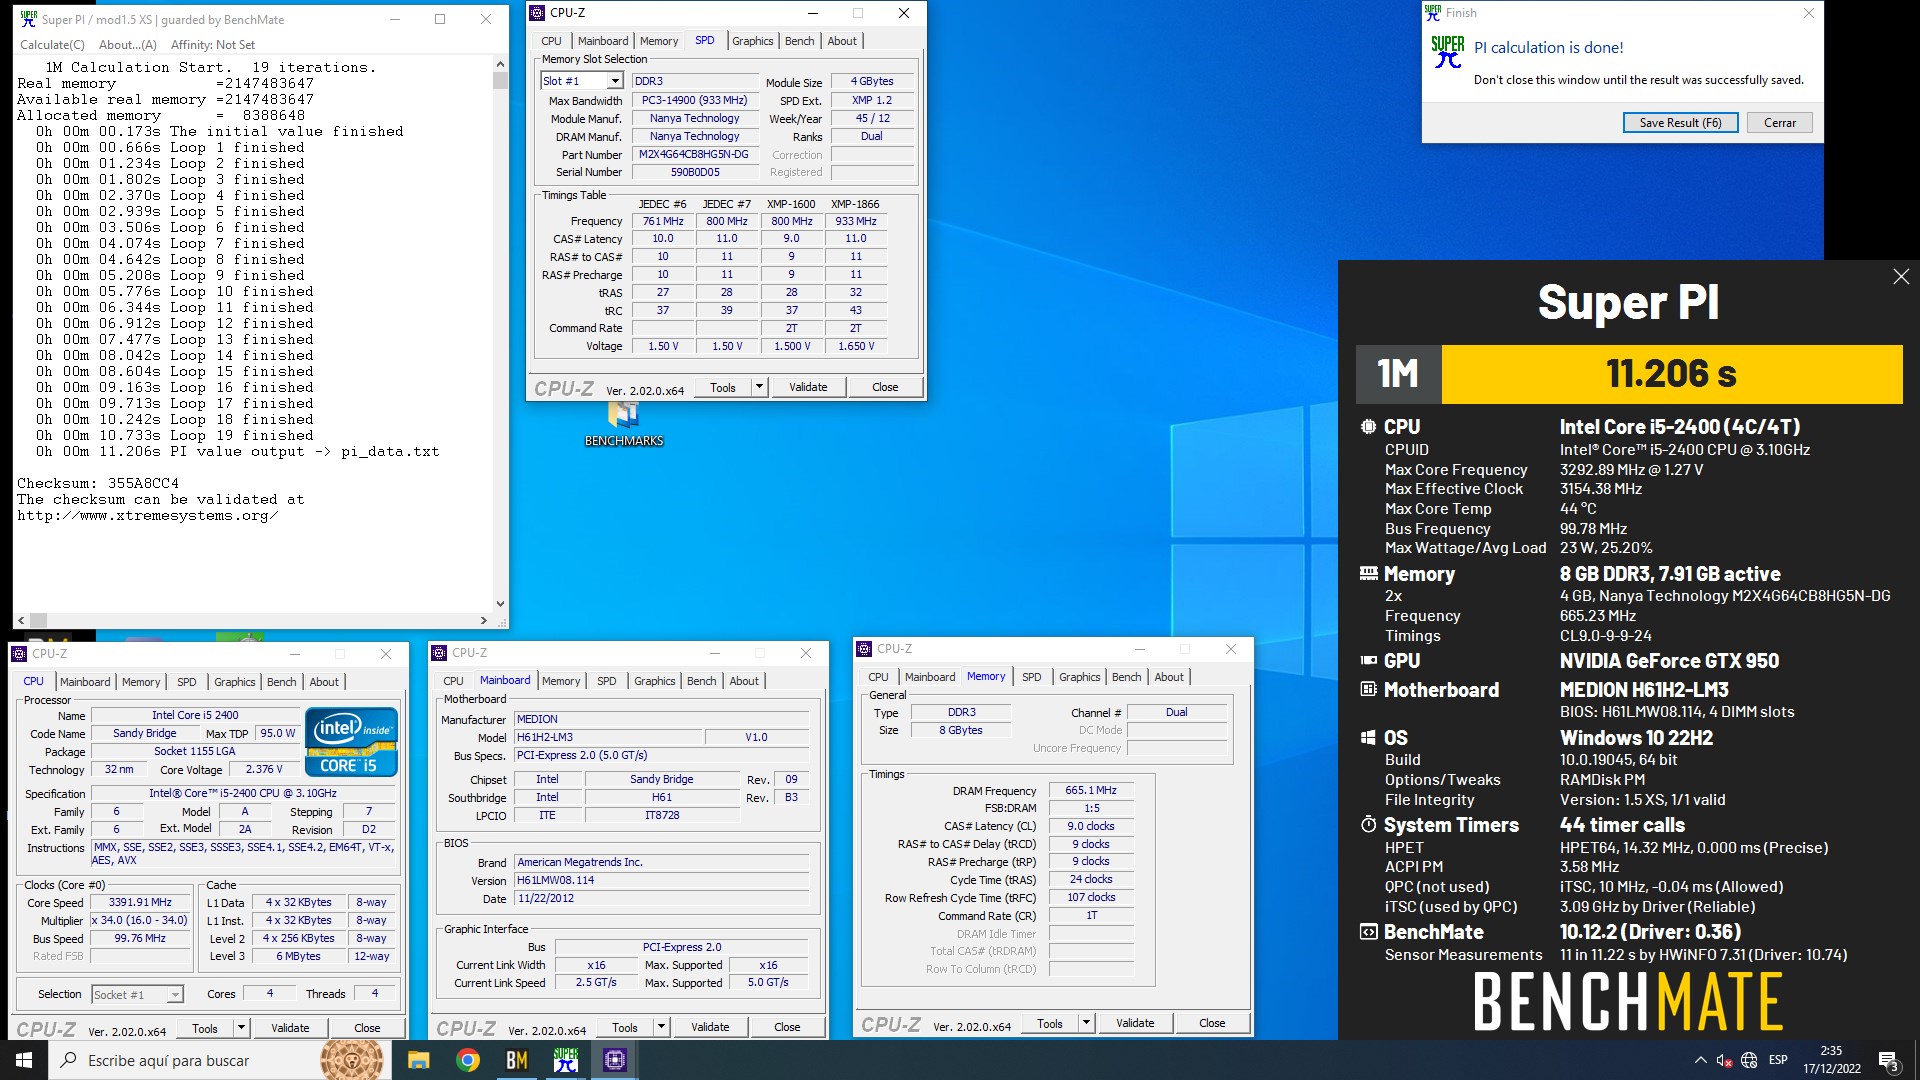
Task: Click NVIDIA GeForce GTX 950 text in BenchMate
Action: coord(1669,661)
